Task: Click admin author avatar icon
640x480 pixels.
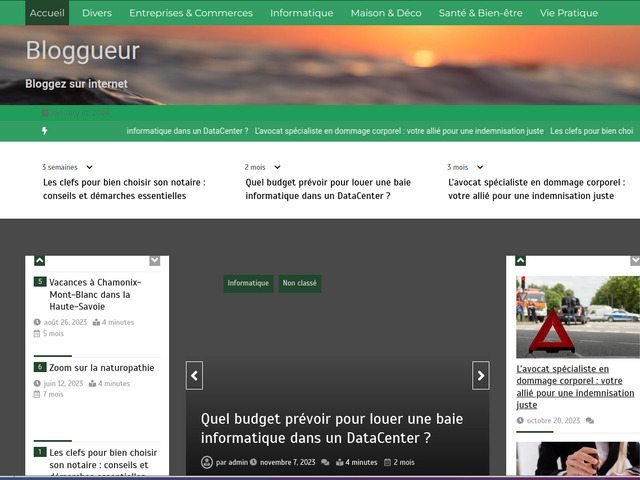Action: pyautogui.click(x=207, y=462)
